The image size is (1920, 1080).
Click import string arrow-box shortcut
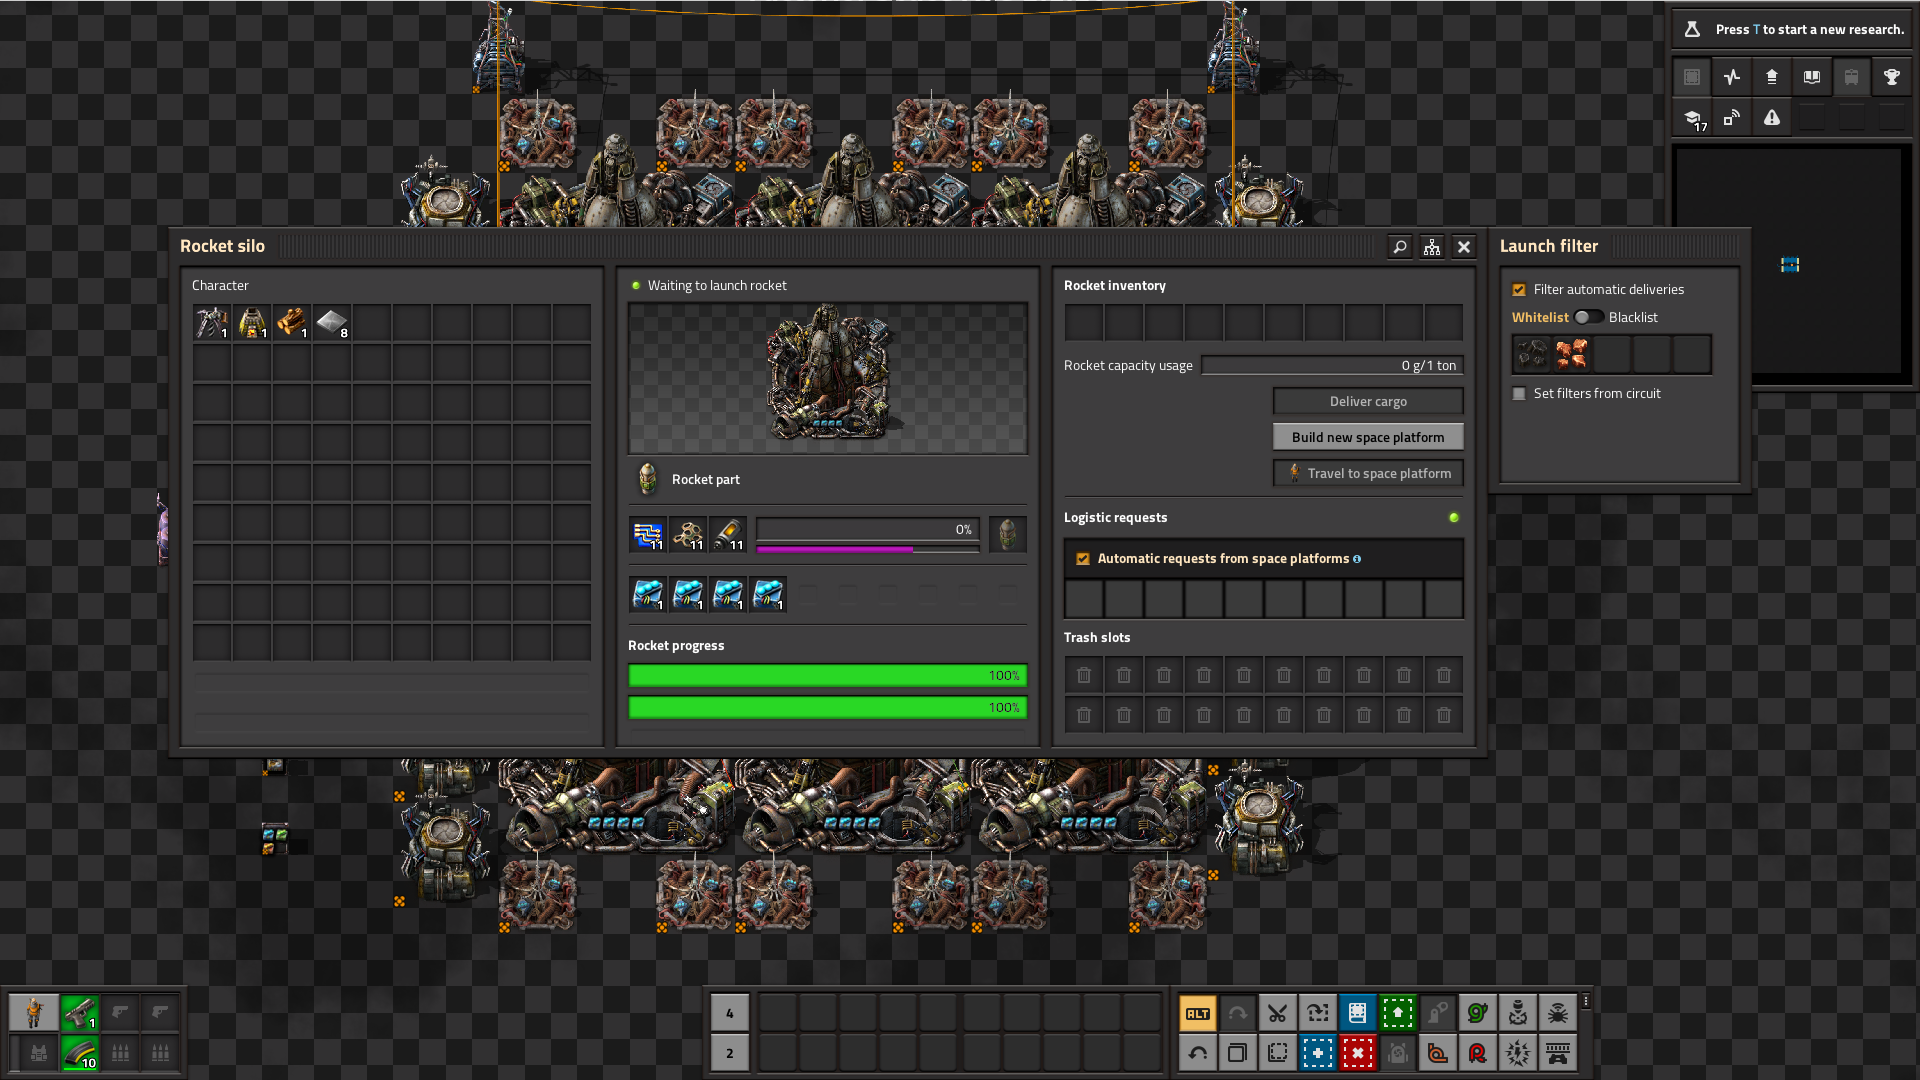(1318, 1013)
